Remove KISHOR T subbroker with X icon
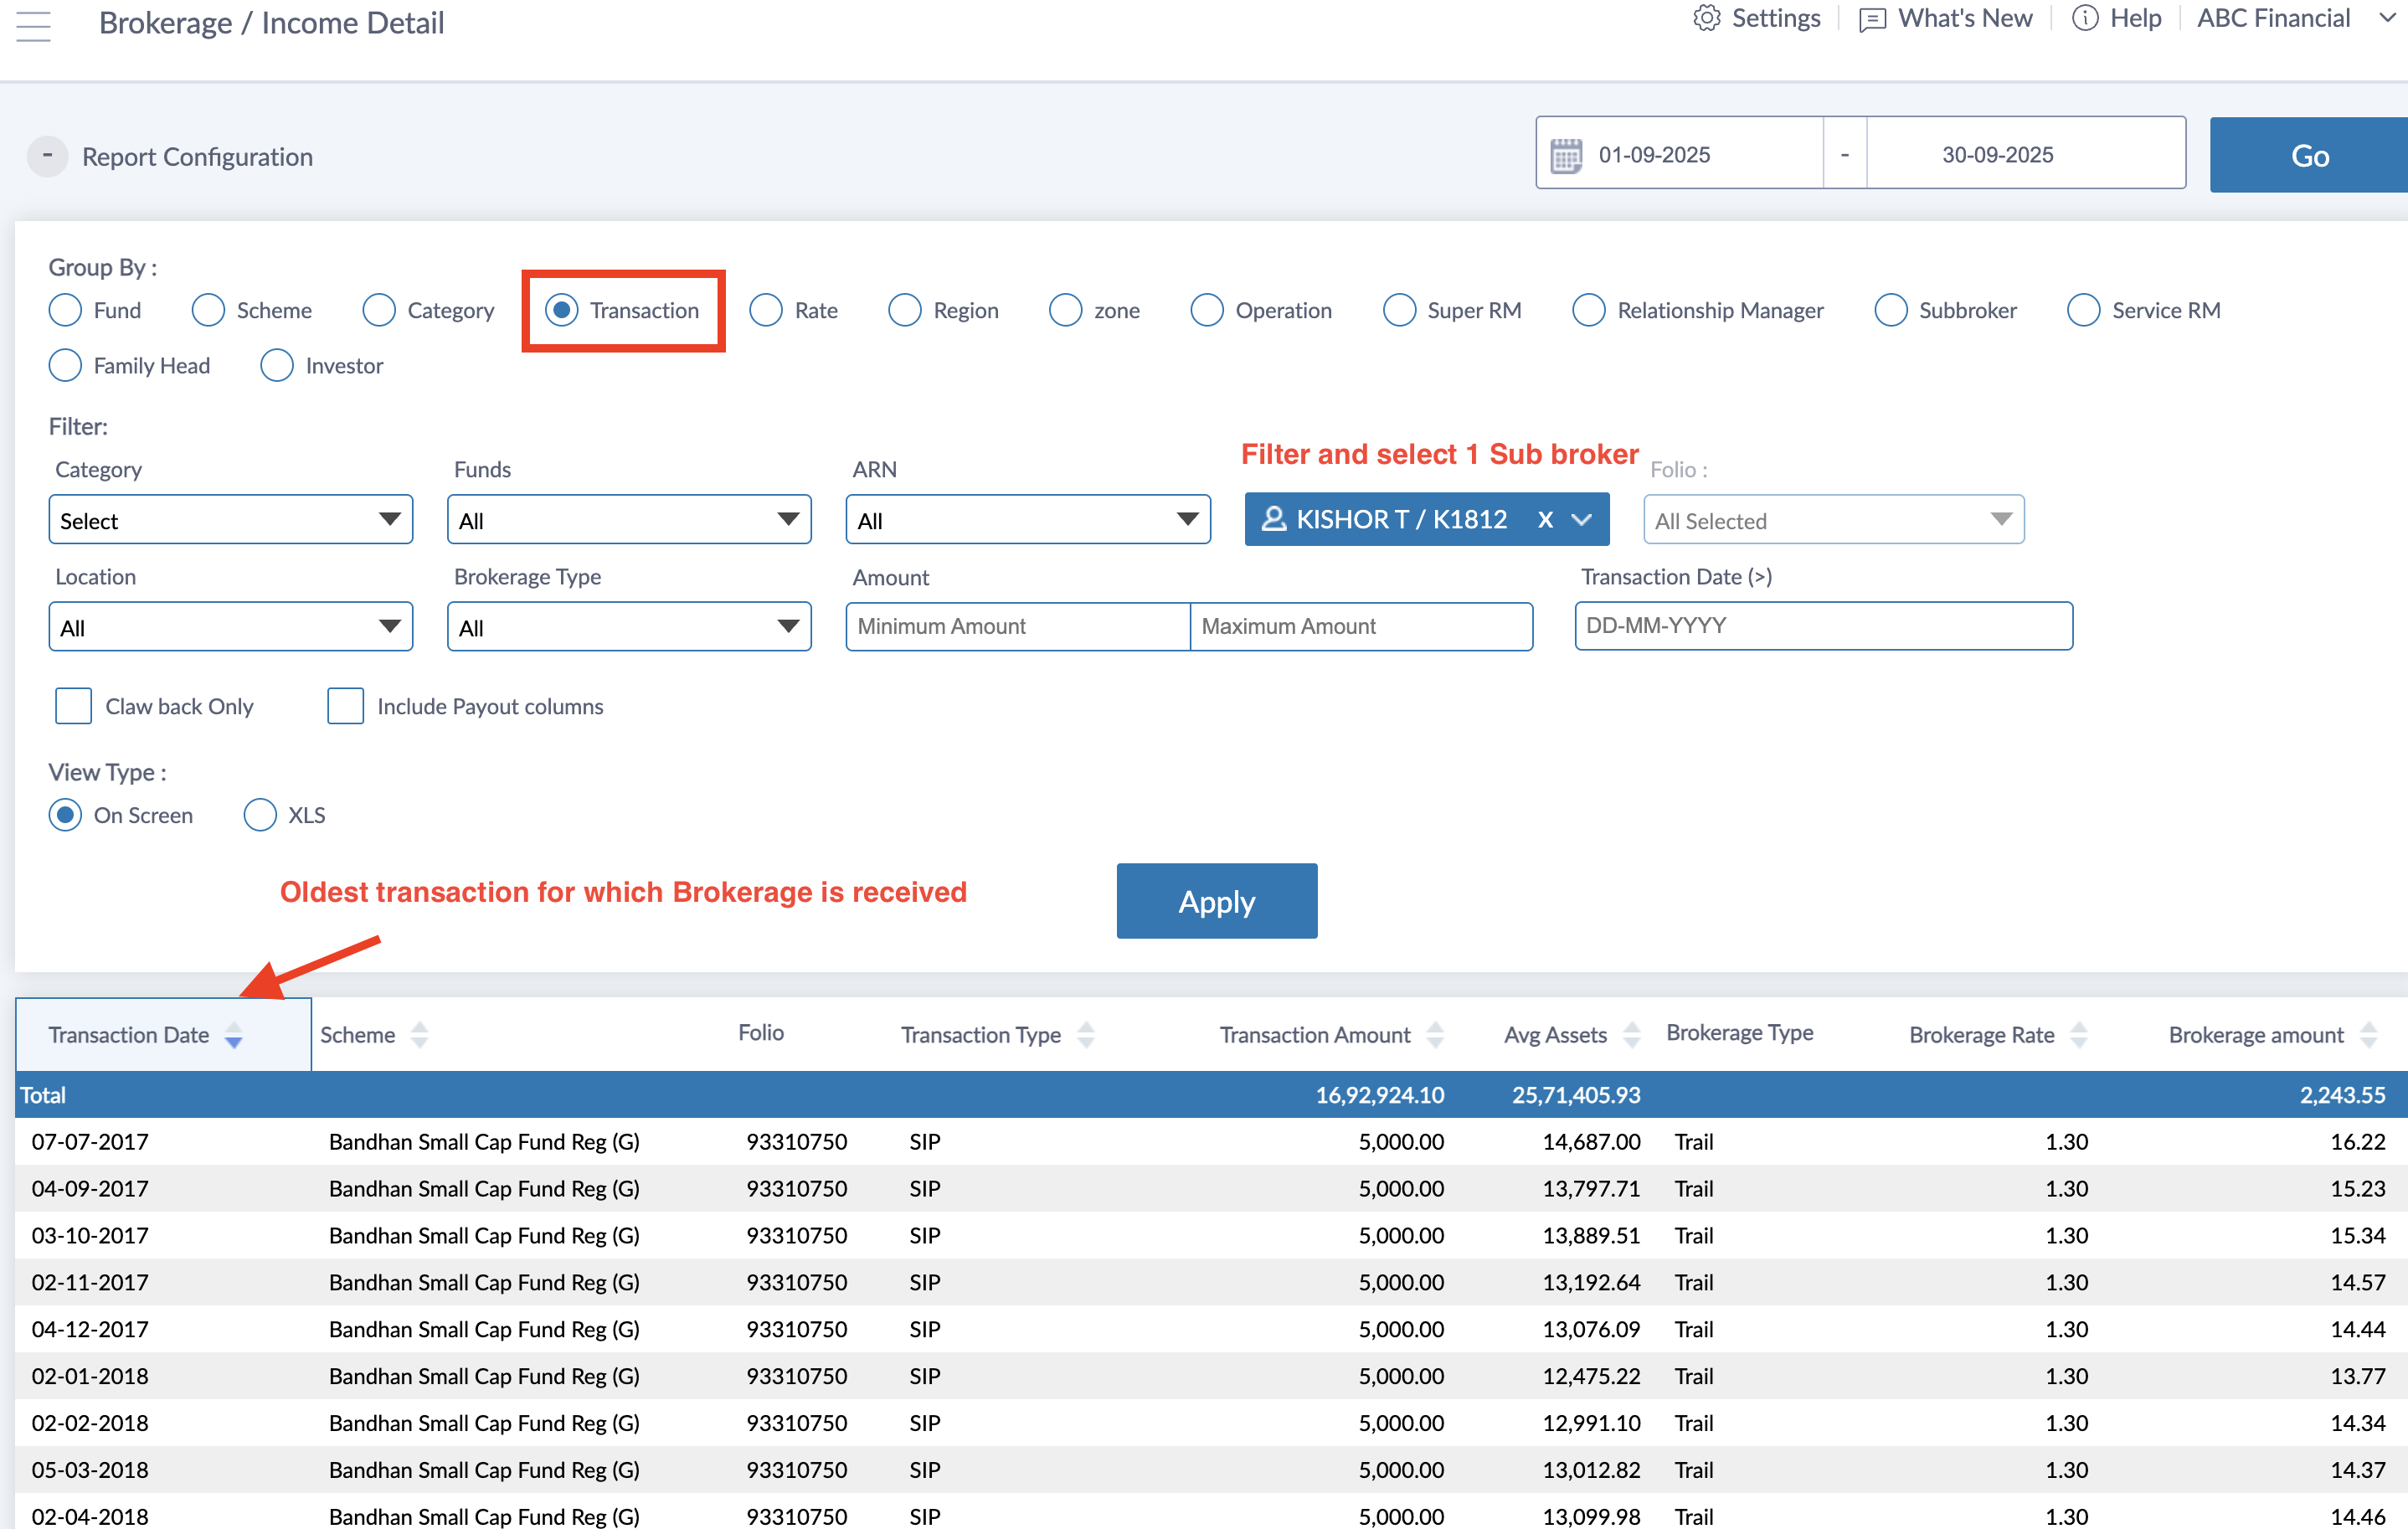2408x1529 pixels. 1545,519
